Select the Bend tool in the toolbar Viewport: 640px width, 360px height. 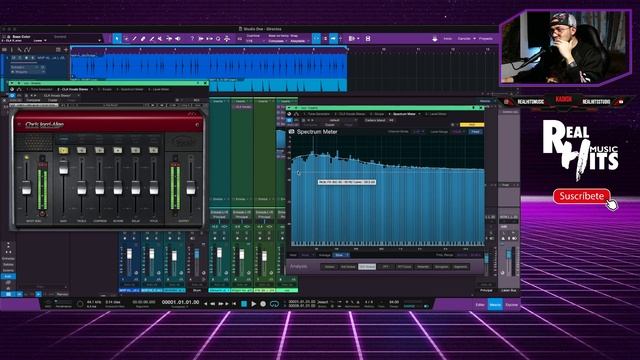click(169, 38)
